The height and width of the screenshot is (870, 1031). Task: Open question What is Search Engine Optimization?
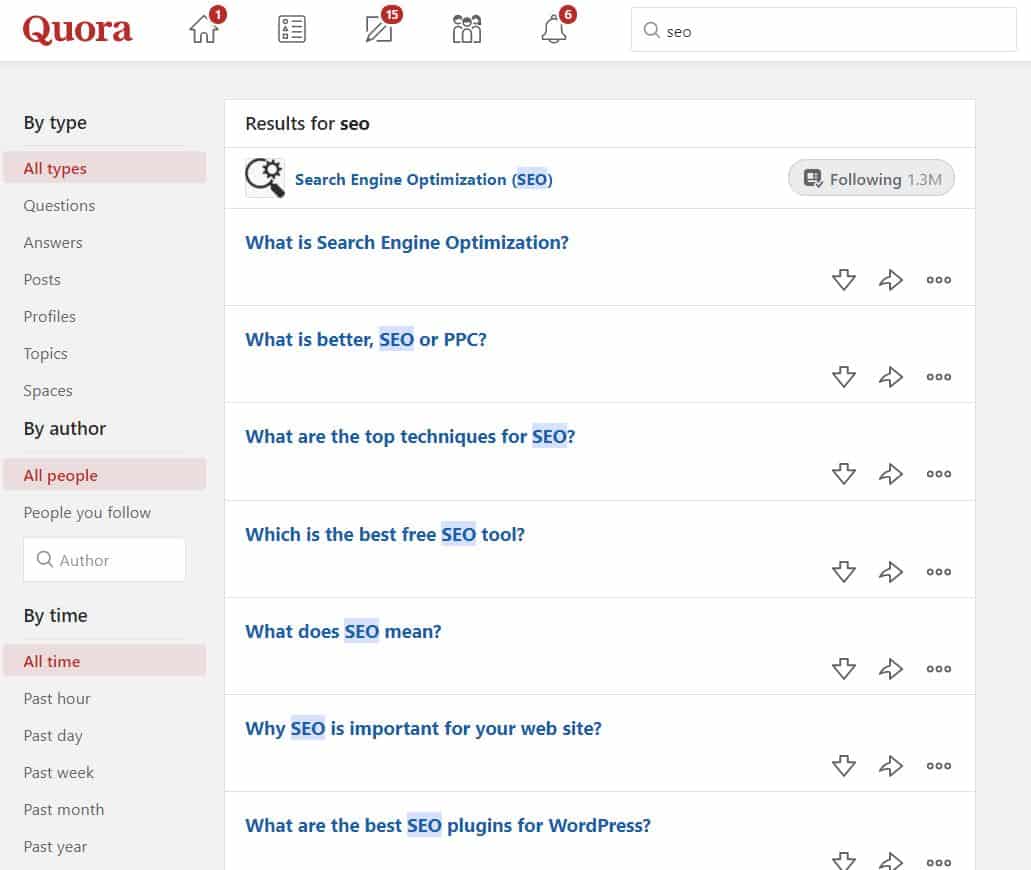pyautogui.click(x=407, y=243)
